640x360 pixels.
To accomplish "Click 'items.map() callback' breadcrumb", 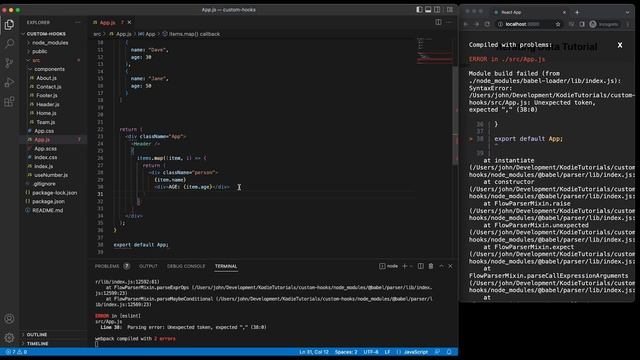I will [x=194, y=34].
